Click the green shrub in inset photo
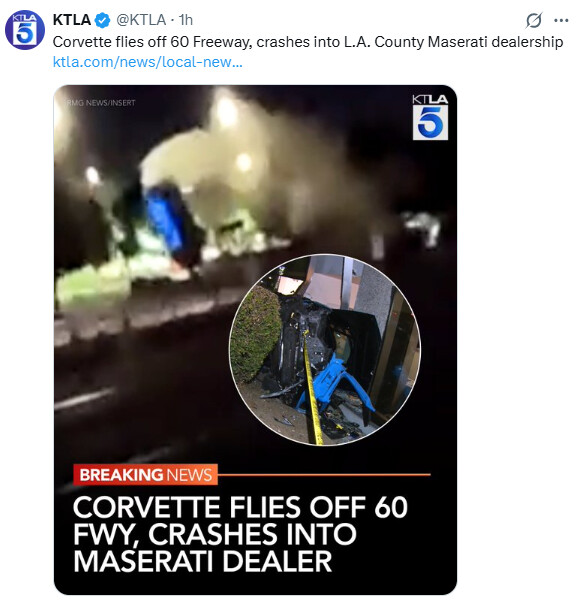Image resolution: width=576 pixels, height=605 pixels. (256, 333)
